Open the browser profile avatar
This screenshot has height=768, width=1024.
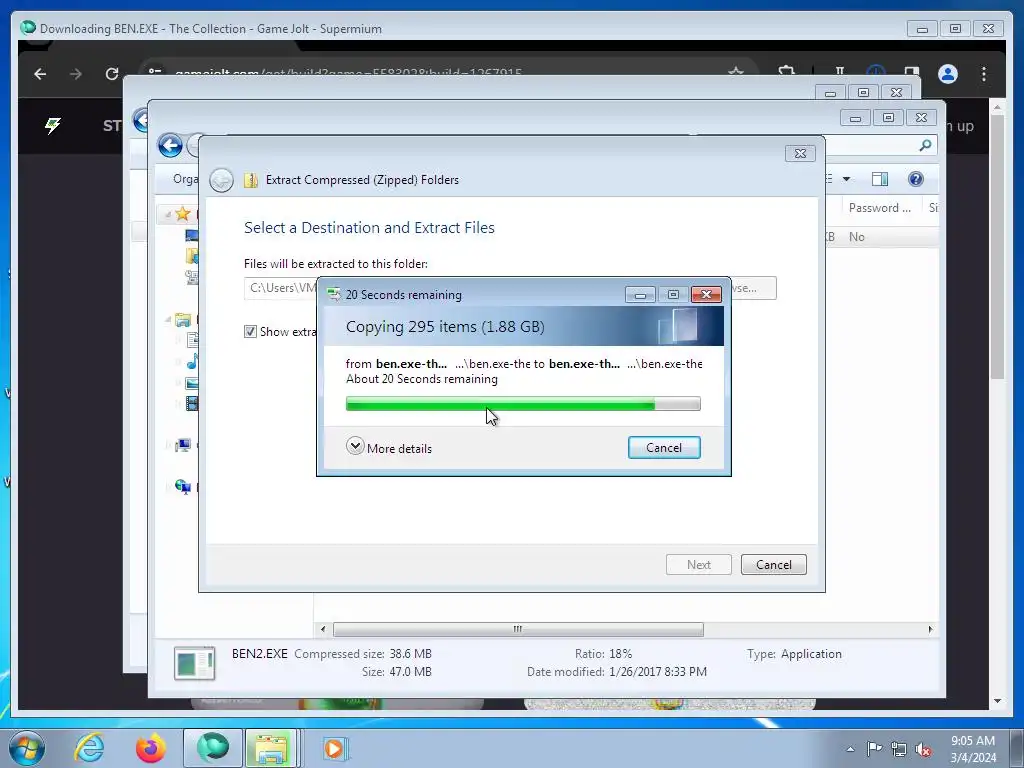[x=948, y=74]
